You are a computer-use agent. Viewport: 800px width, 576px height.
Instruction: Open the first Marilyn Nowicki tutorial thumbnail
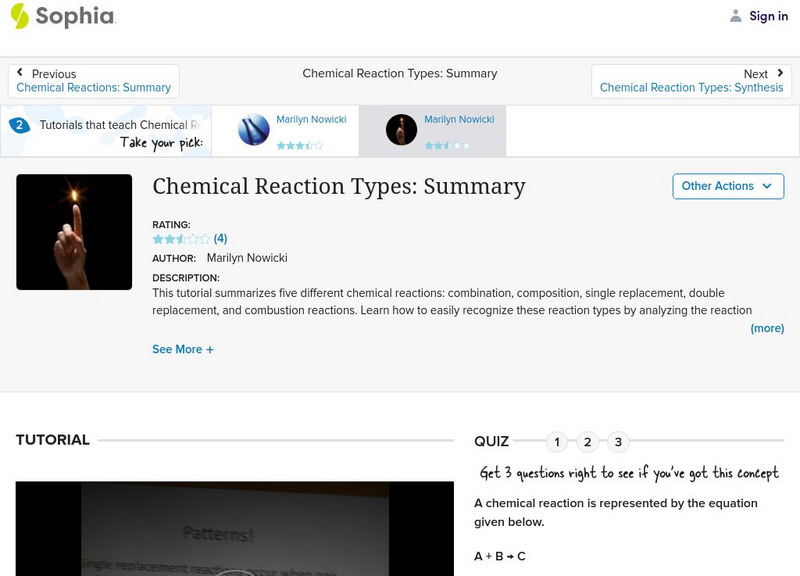(253, 130)
